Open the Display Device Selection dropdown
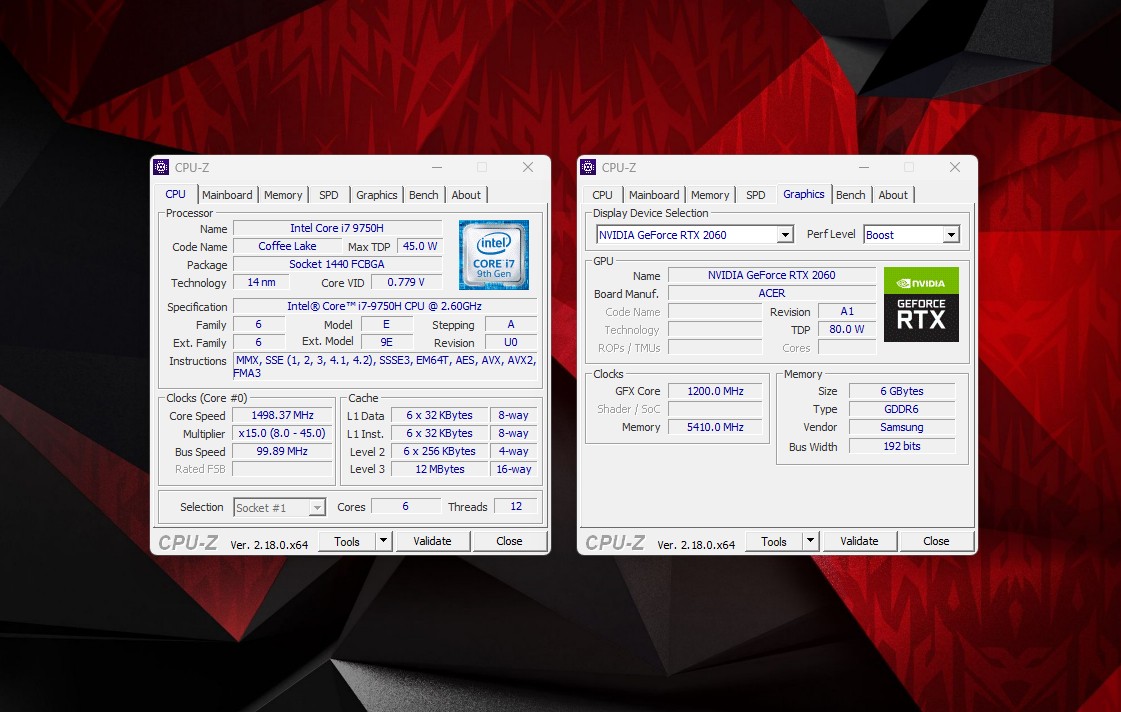The image size is (1121, 712). click(x=785, y=235)
